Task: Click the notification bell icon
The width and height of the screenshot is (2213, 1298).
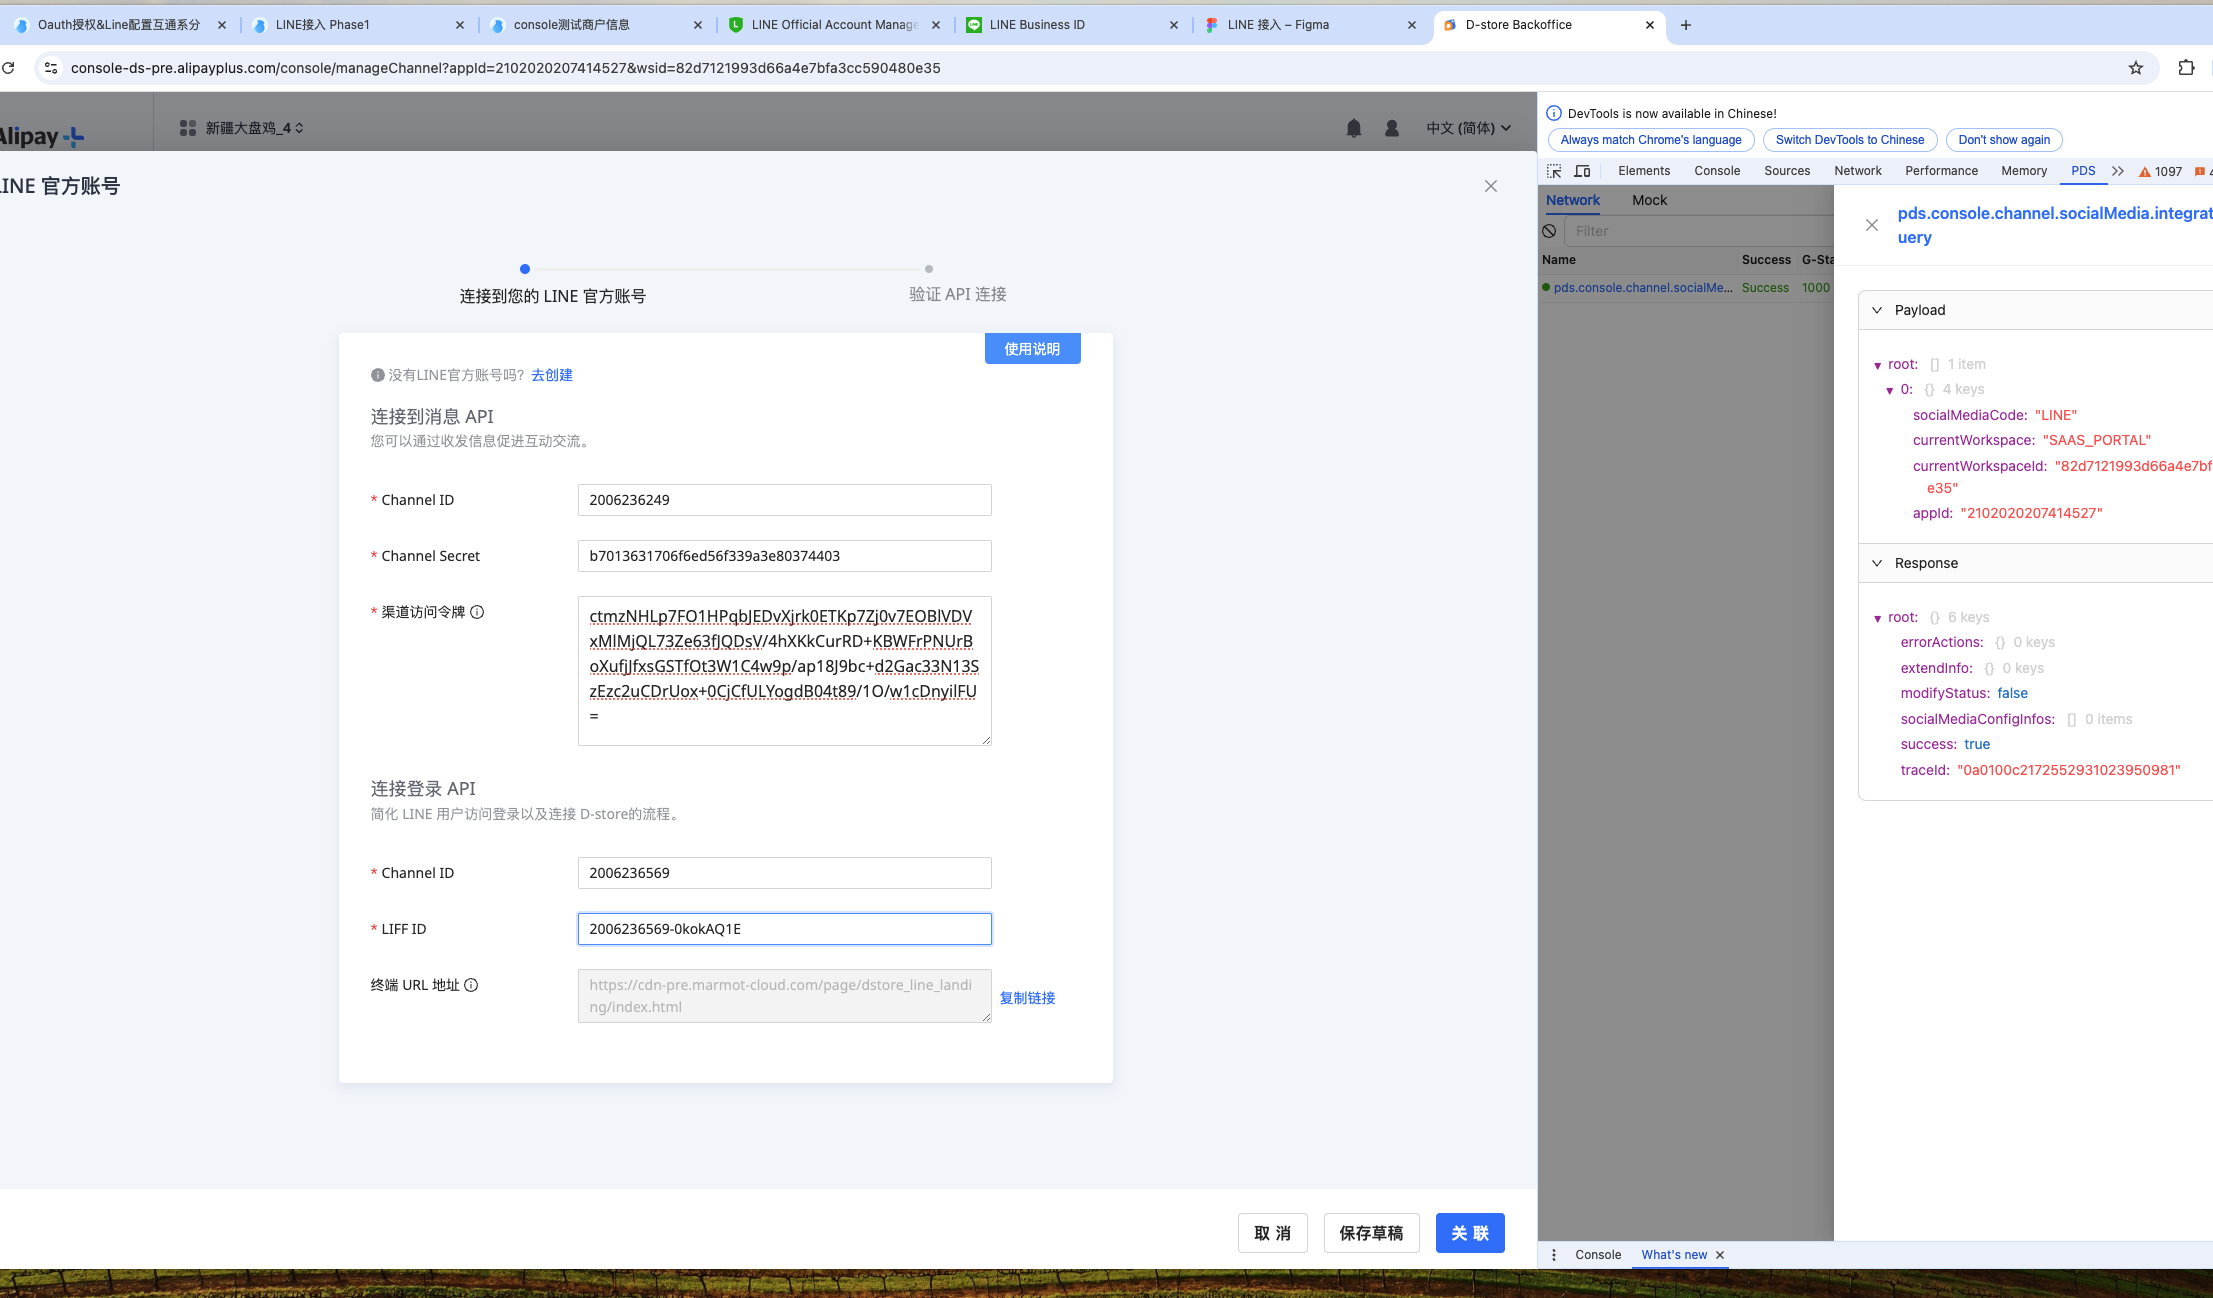Action: 1353,128
